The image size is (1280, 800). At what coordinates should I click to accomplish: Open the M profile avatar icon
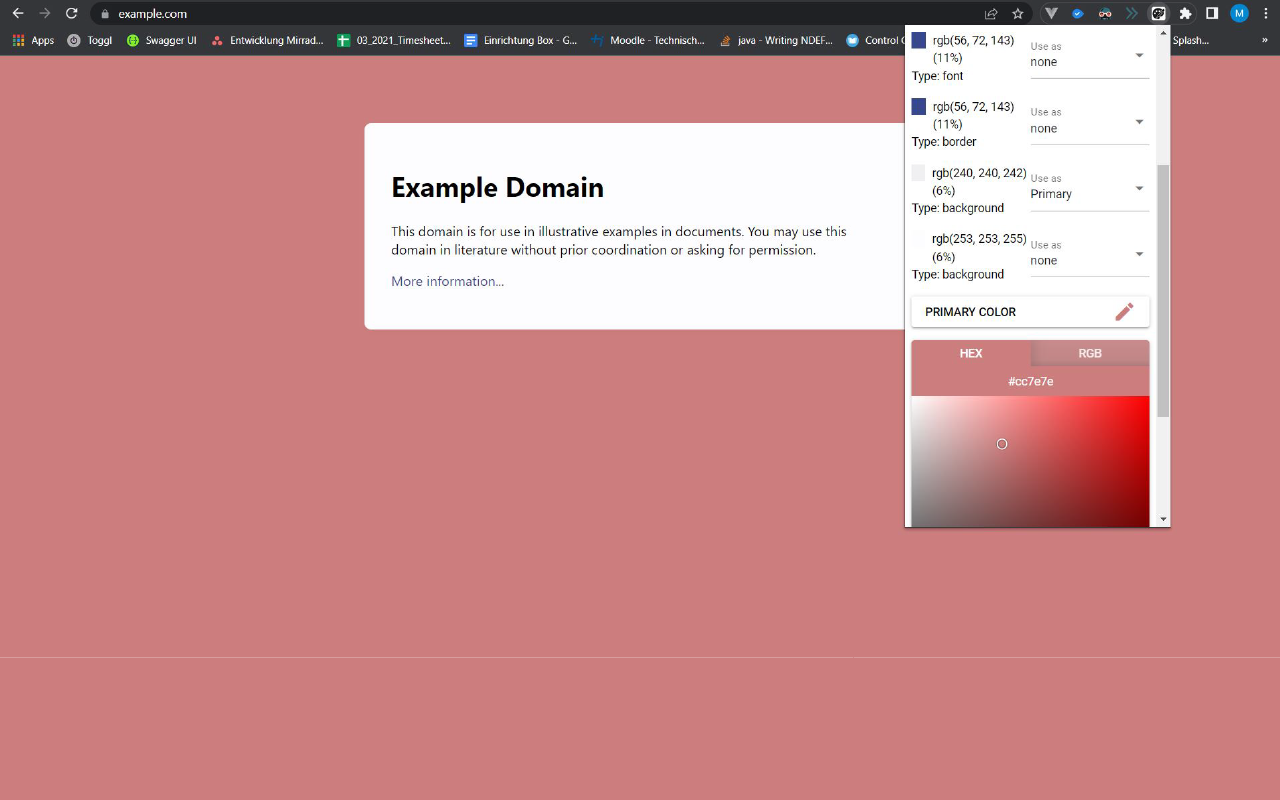tap(1238, 13)
